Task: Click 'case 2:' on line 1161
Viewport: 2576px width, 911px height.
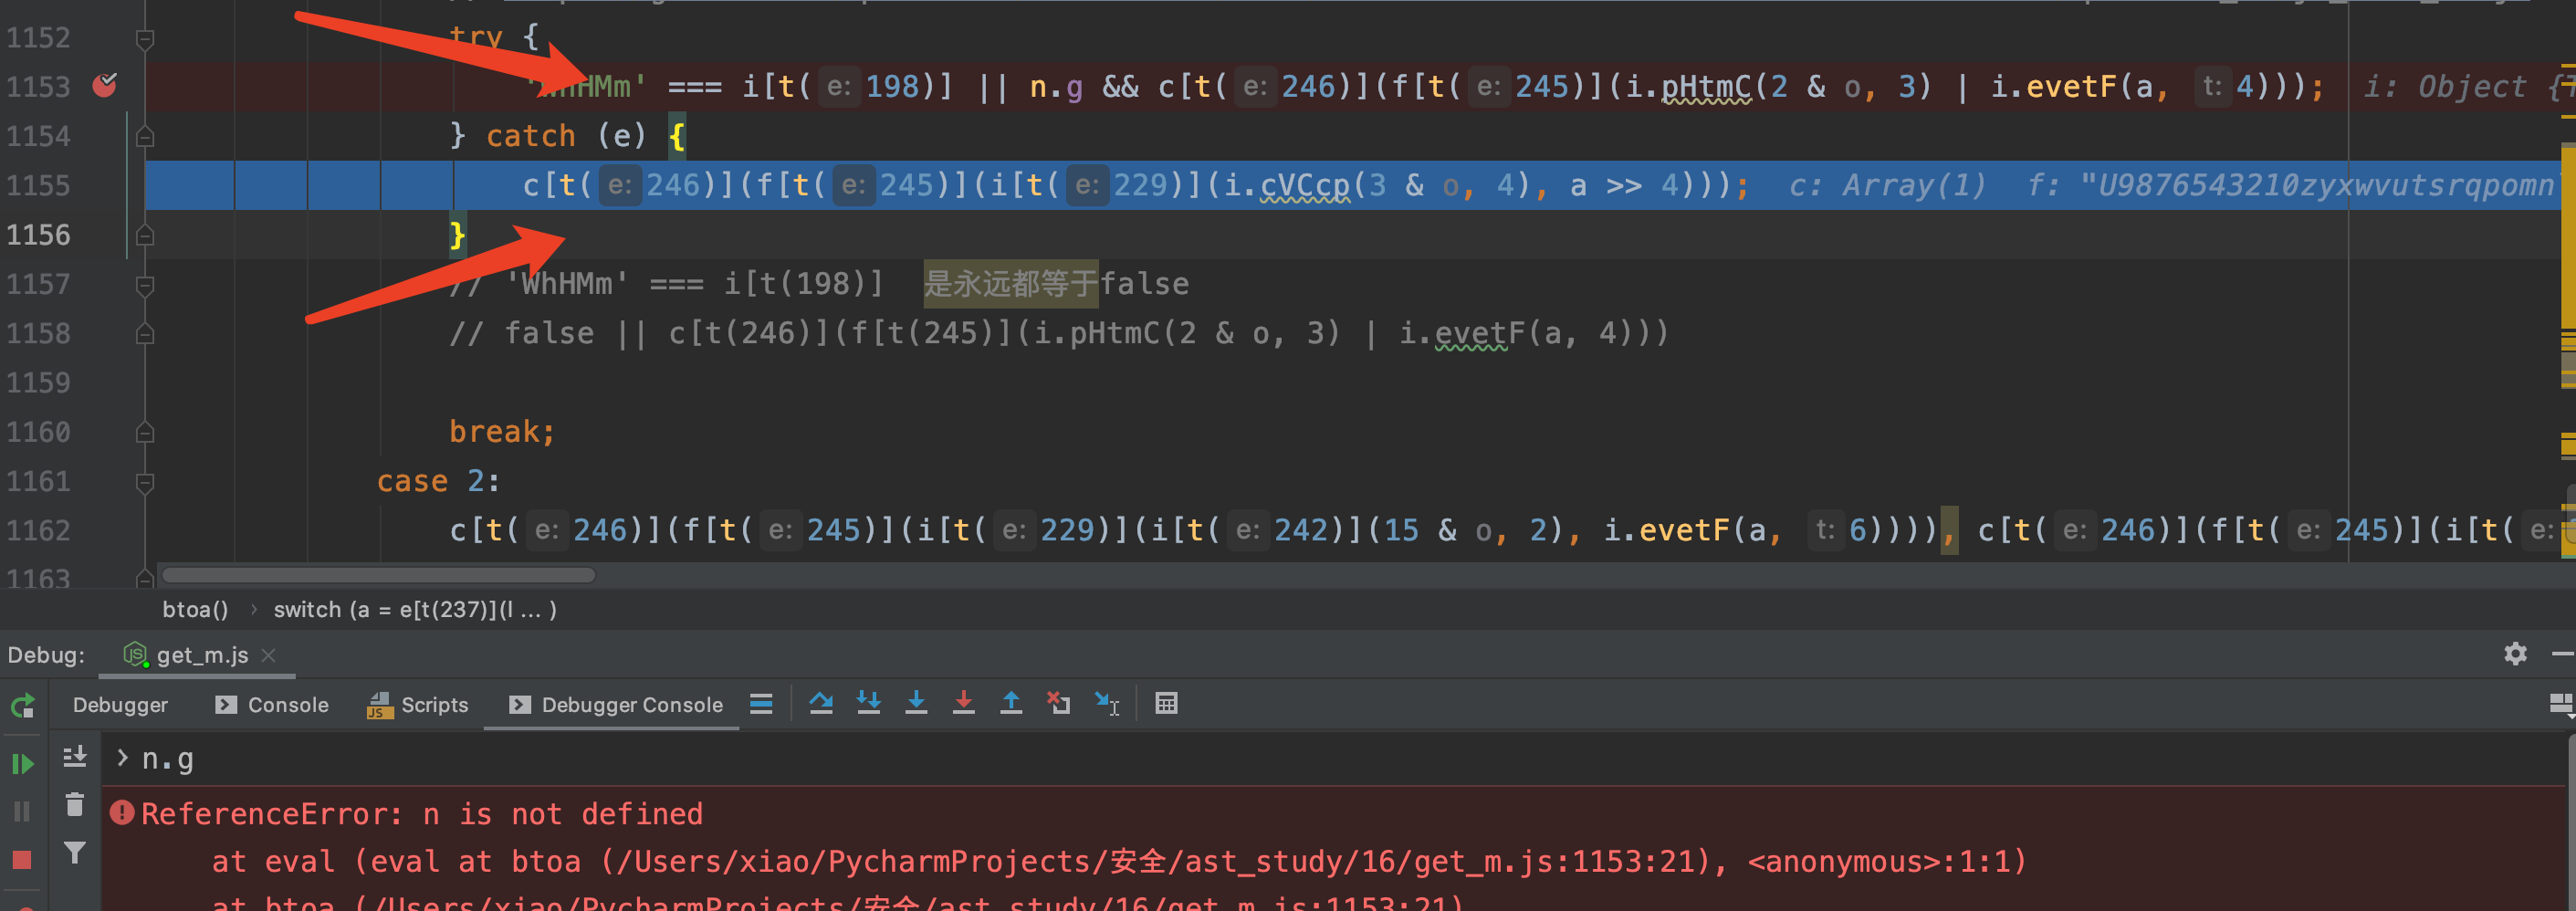Action: tap(438, 481)
